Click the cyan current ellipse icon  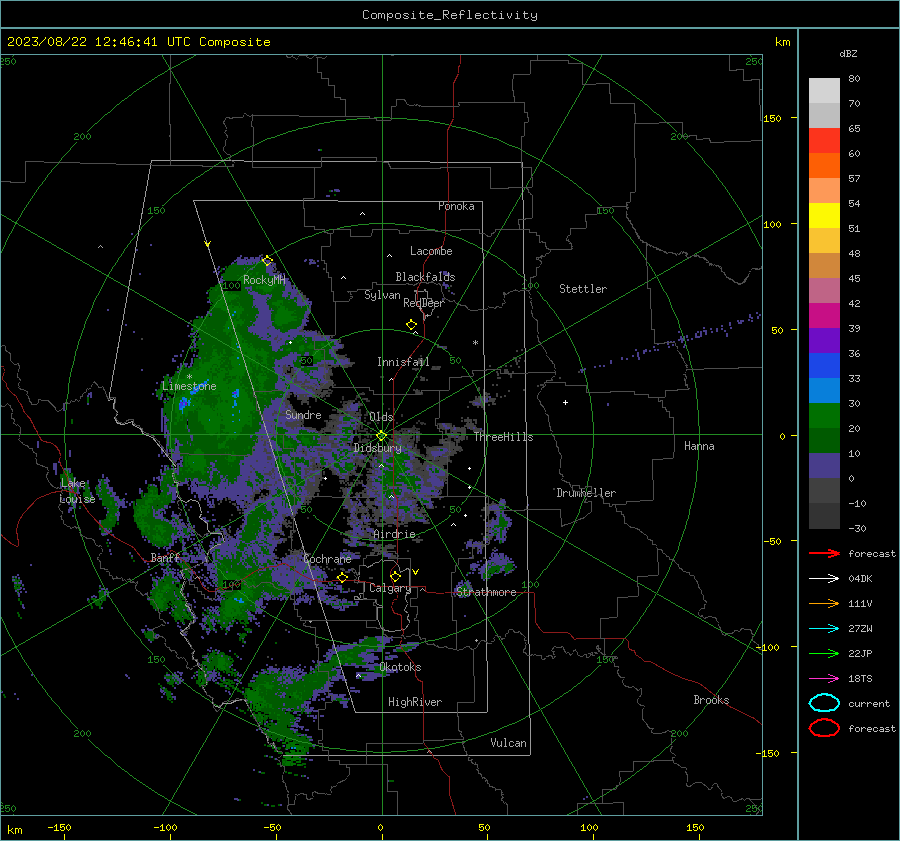point(824,703)
